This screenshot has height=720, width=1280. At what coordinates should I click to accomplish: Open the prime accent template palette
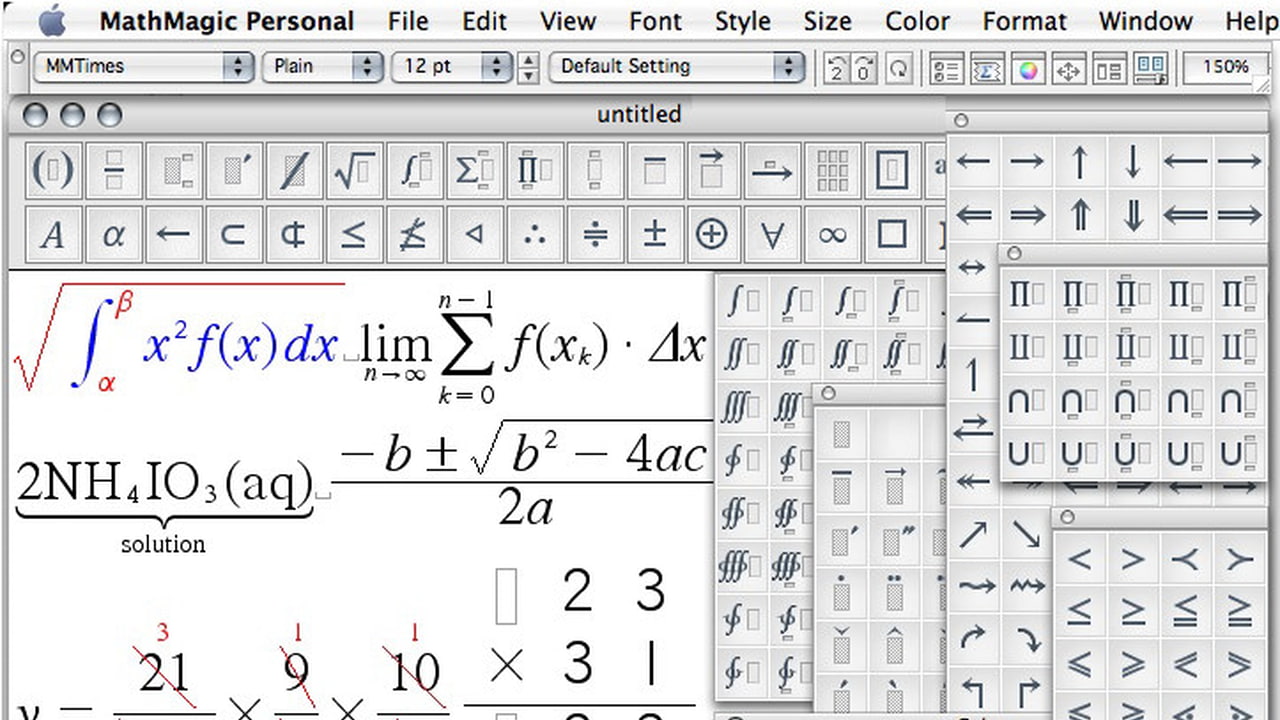click(x=234, y=170)
